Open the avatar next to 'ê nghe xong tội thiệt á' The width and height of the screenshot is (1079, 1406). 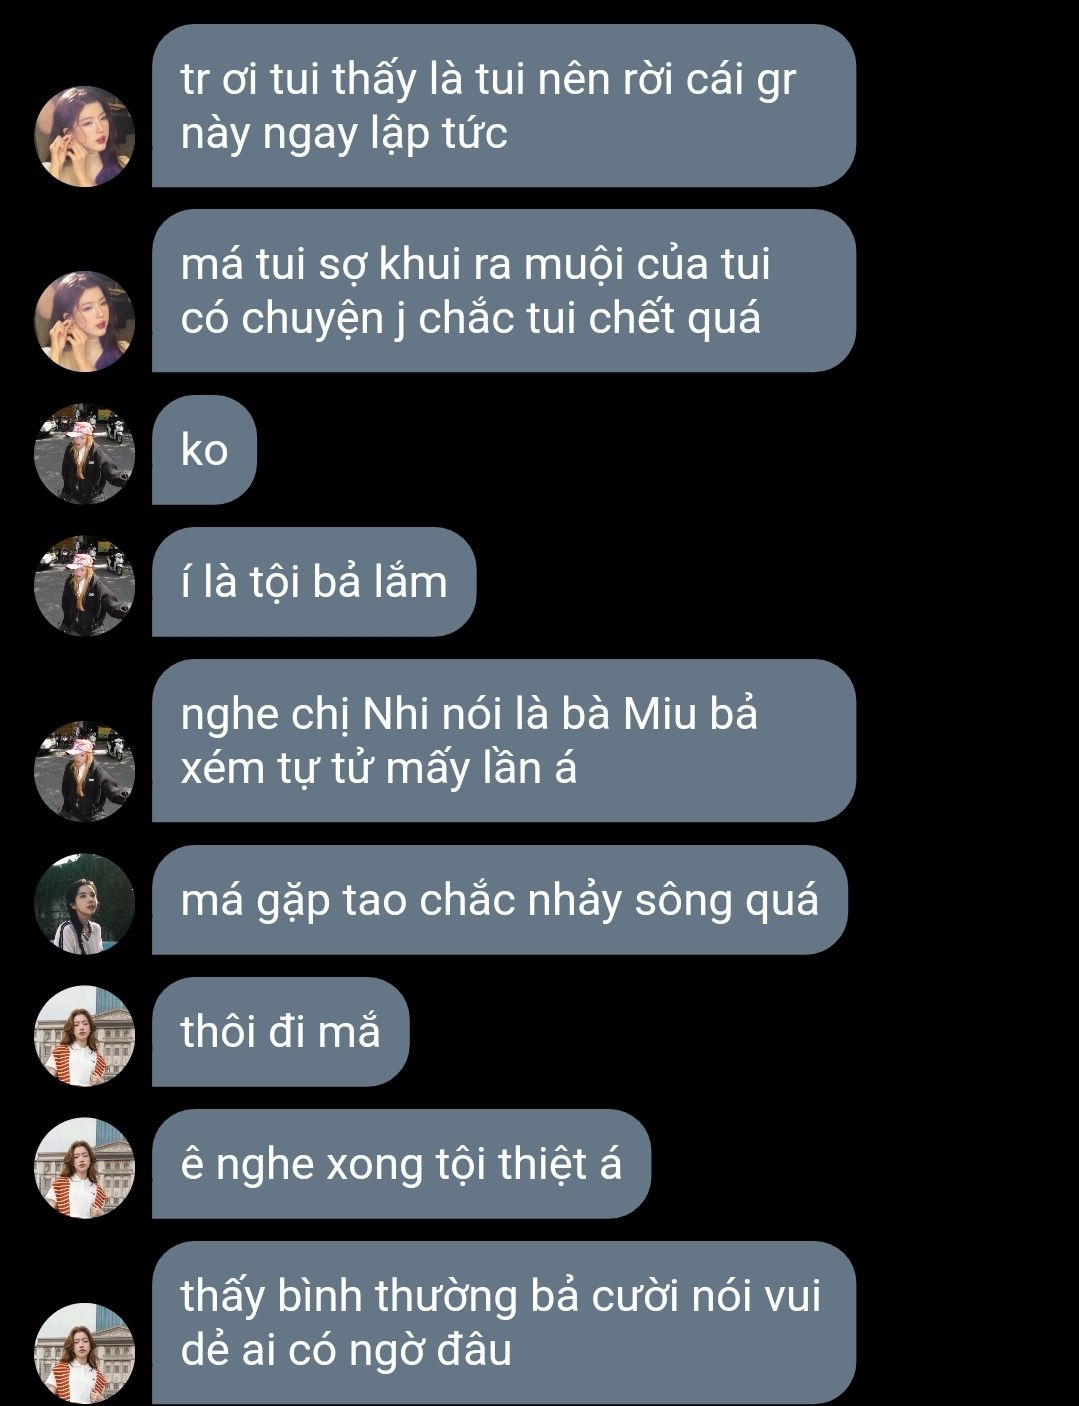(x=85, y=1168)
